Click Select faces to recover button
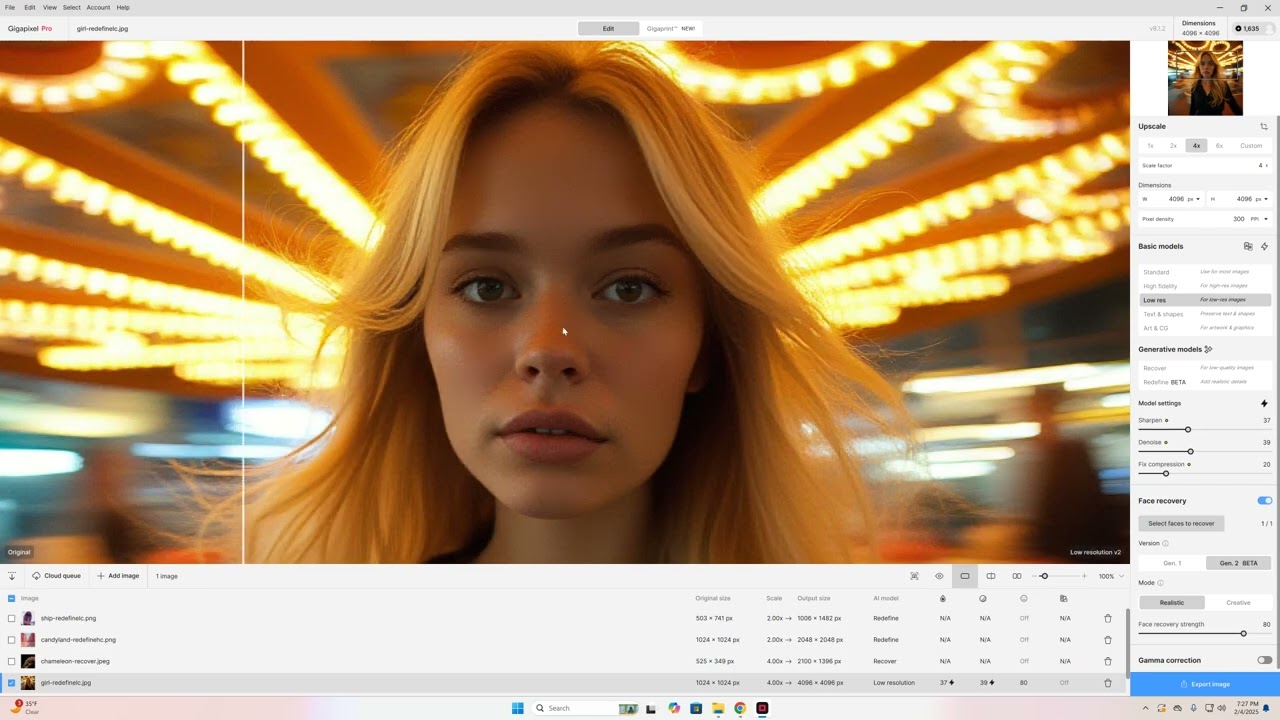Screen dimensions: 1280x720 [x=1181, y=523]
